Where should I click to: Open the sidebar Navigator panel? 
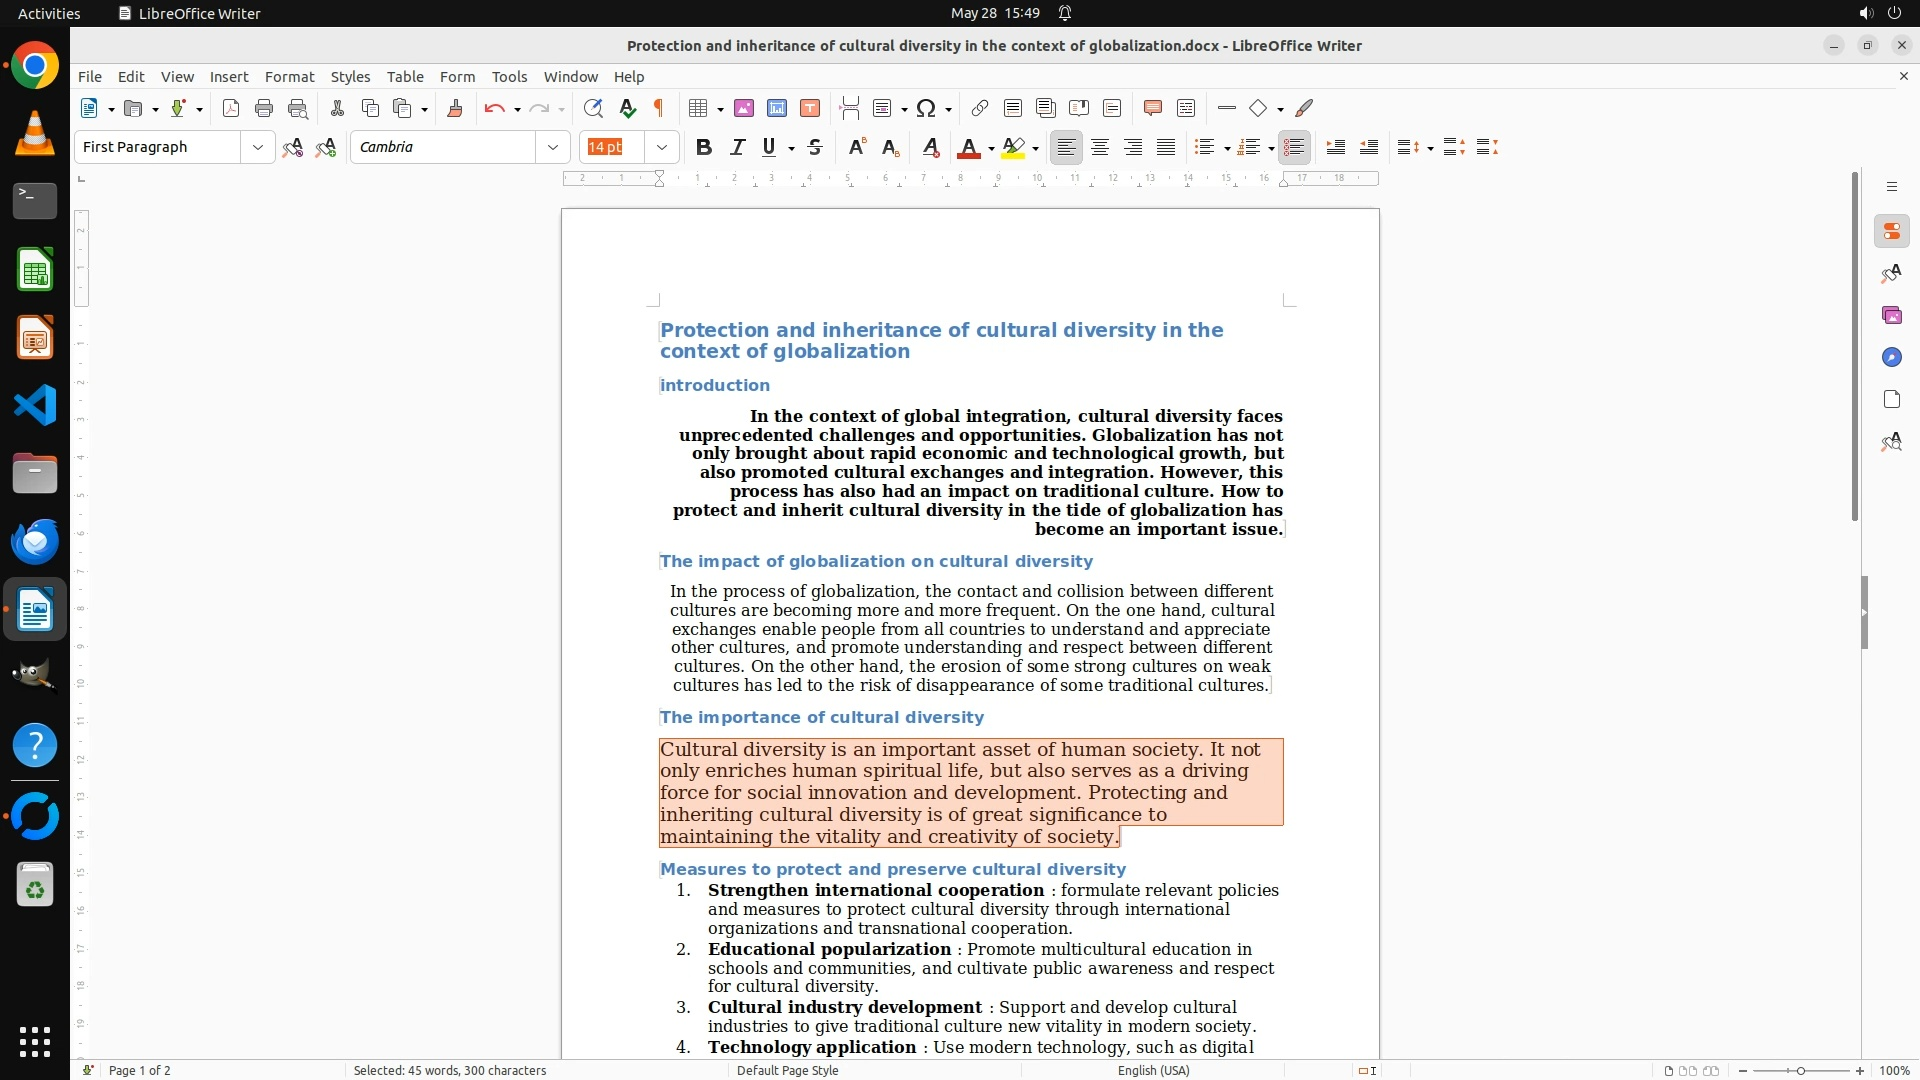click(1891, 358)
